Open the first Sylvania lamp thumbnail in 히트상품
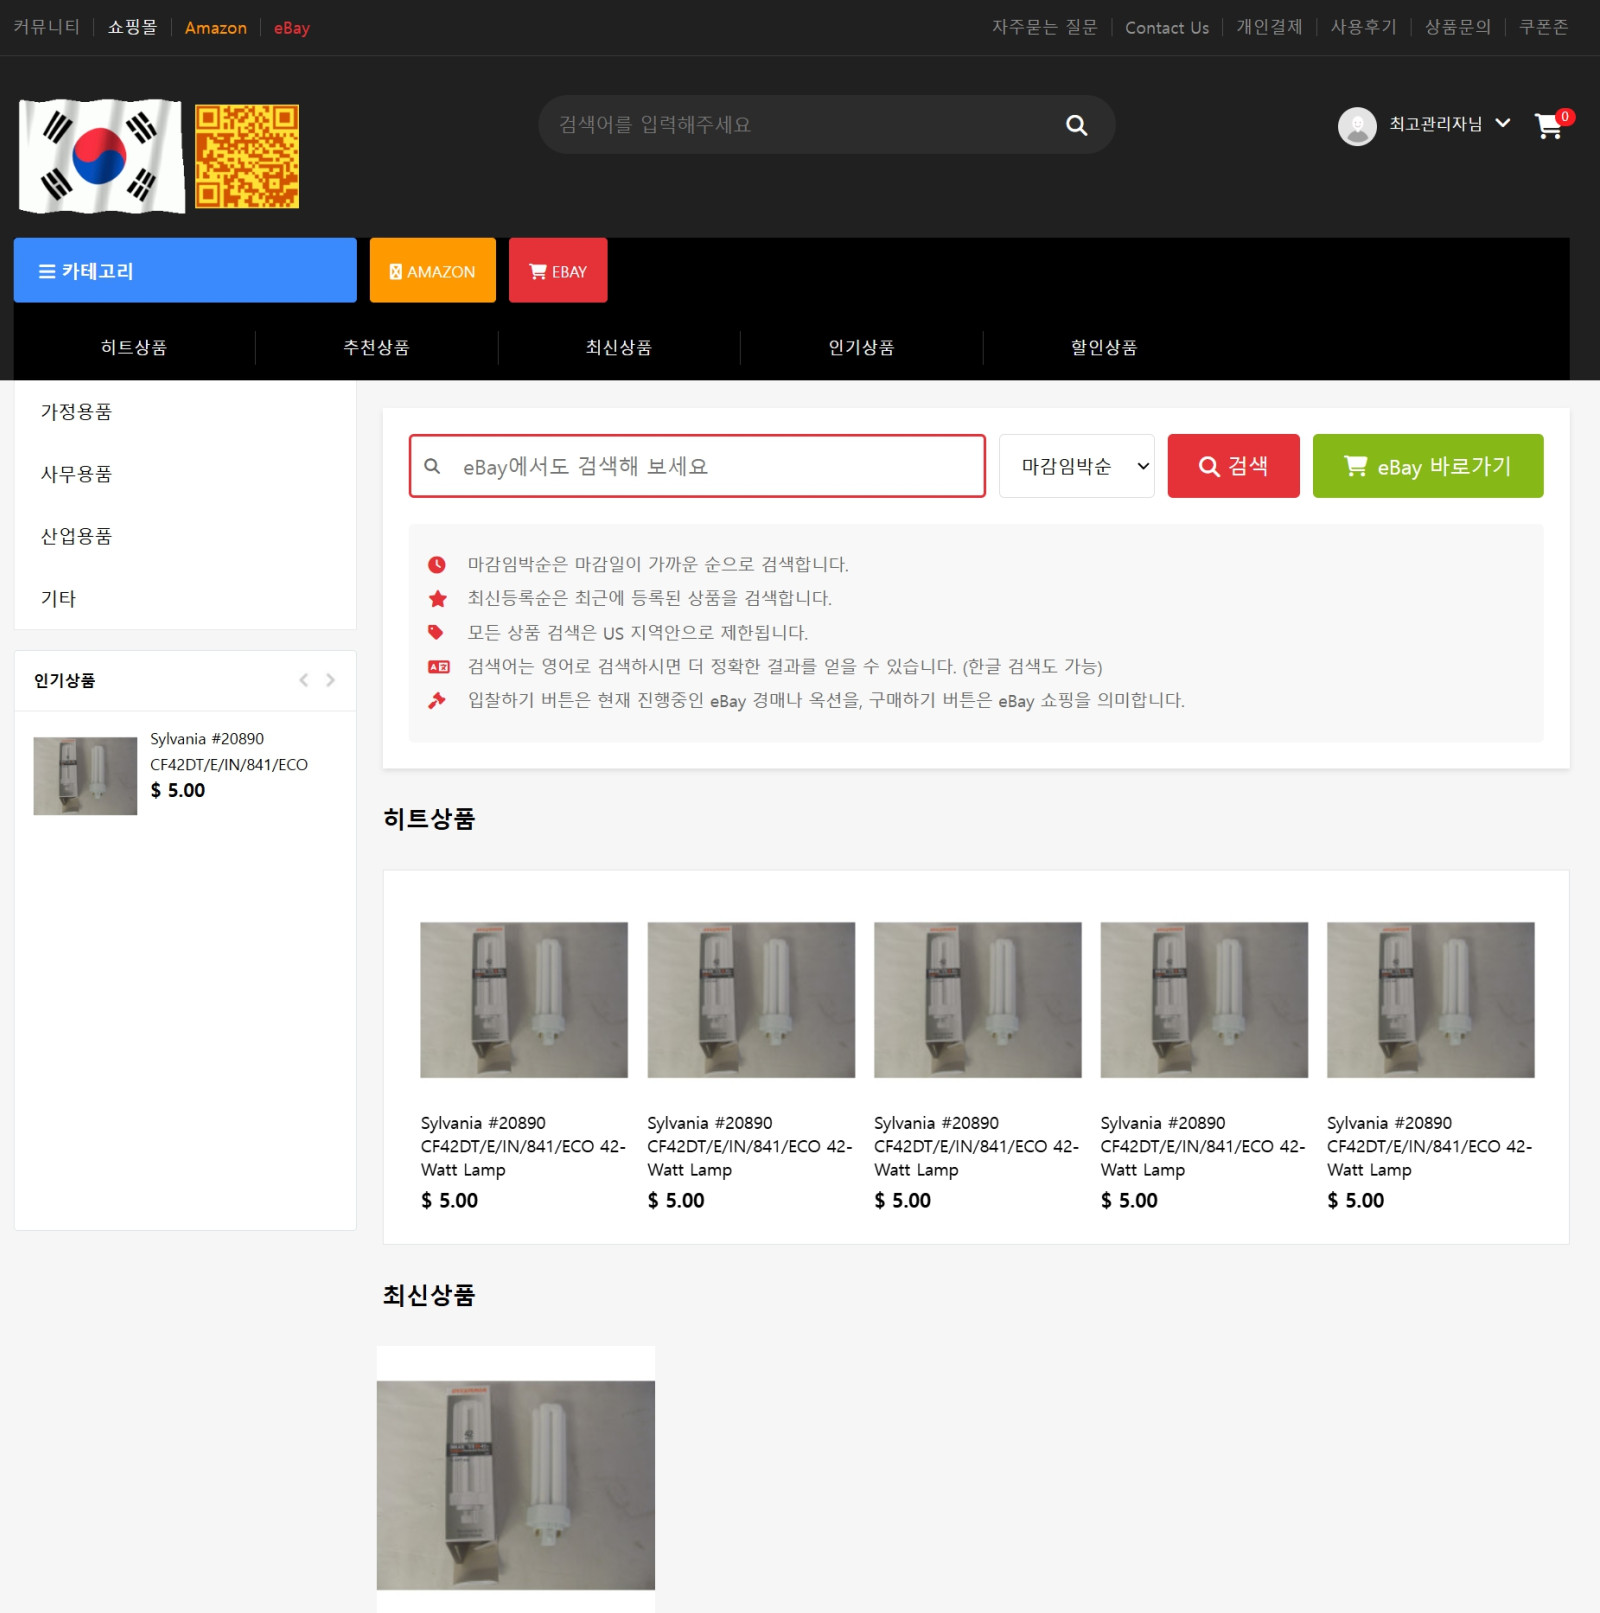This screenshot has height=1613, width=1600. click(x=524, y=999)
